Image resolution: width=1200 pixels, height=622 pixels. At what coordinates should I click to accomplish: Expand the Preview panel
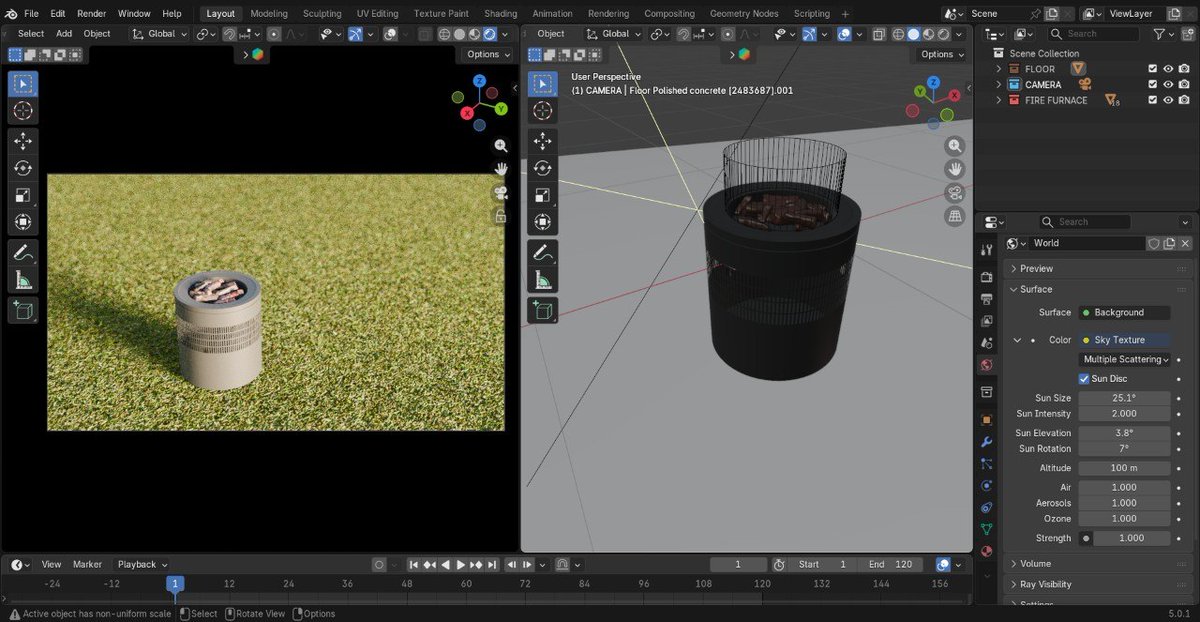[1099, 268]
